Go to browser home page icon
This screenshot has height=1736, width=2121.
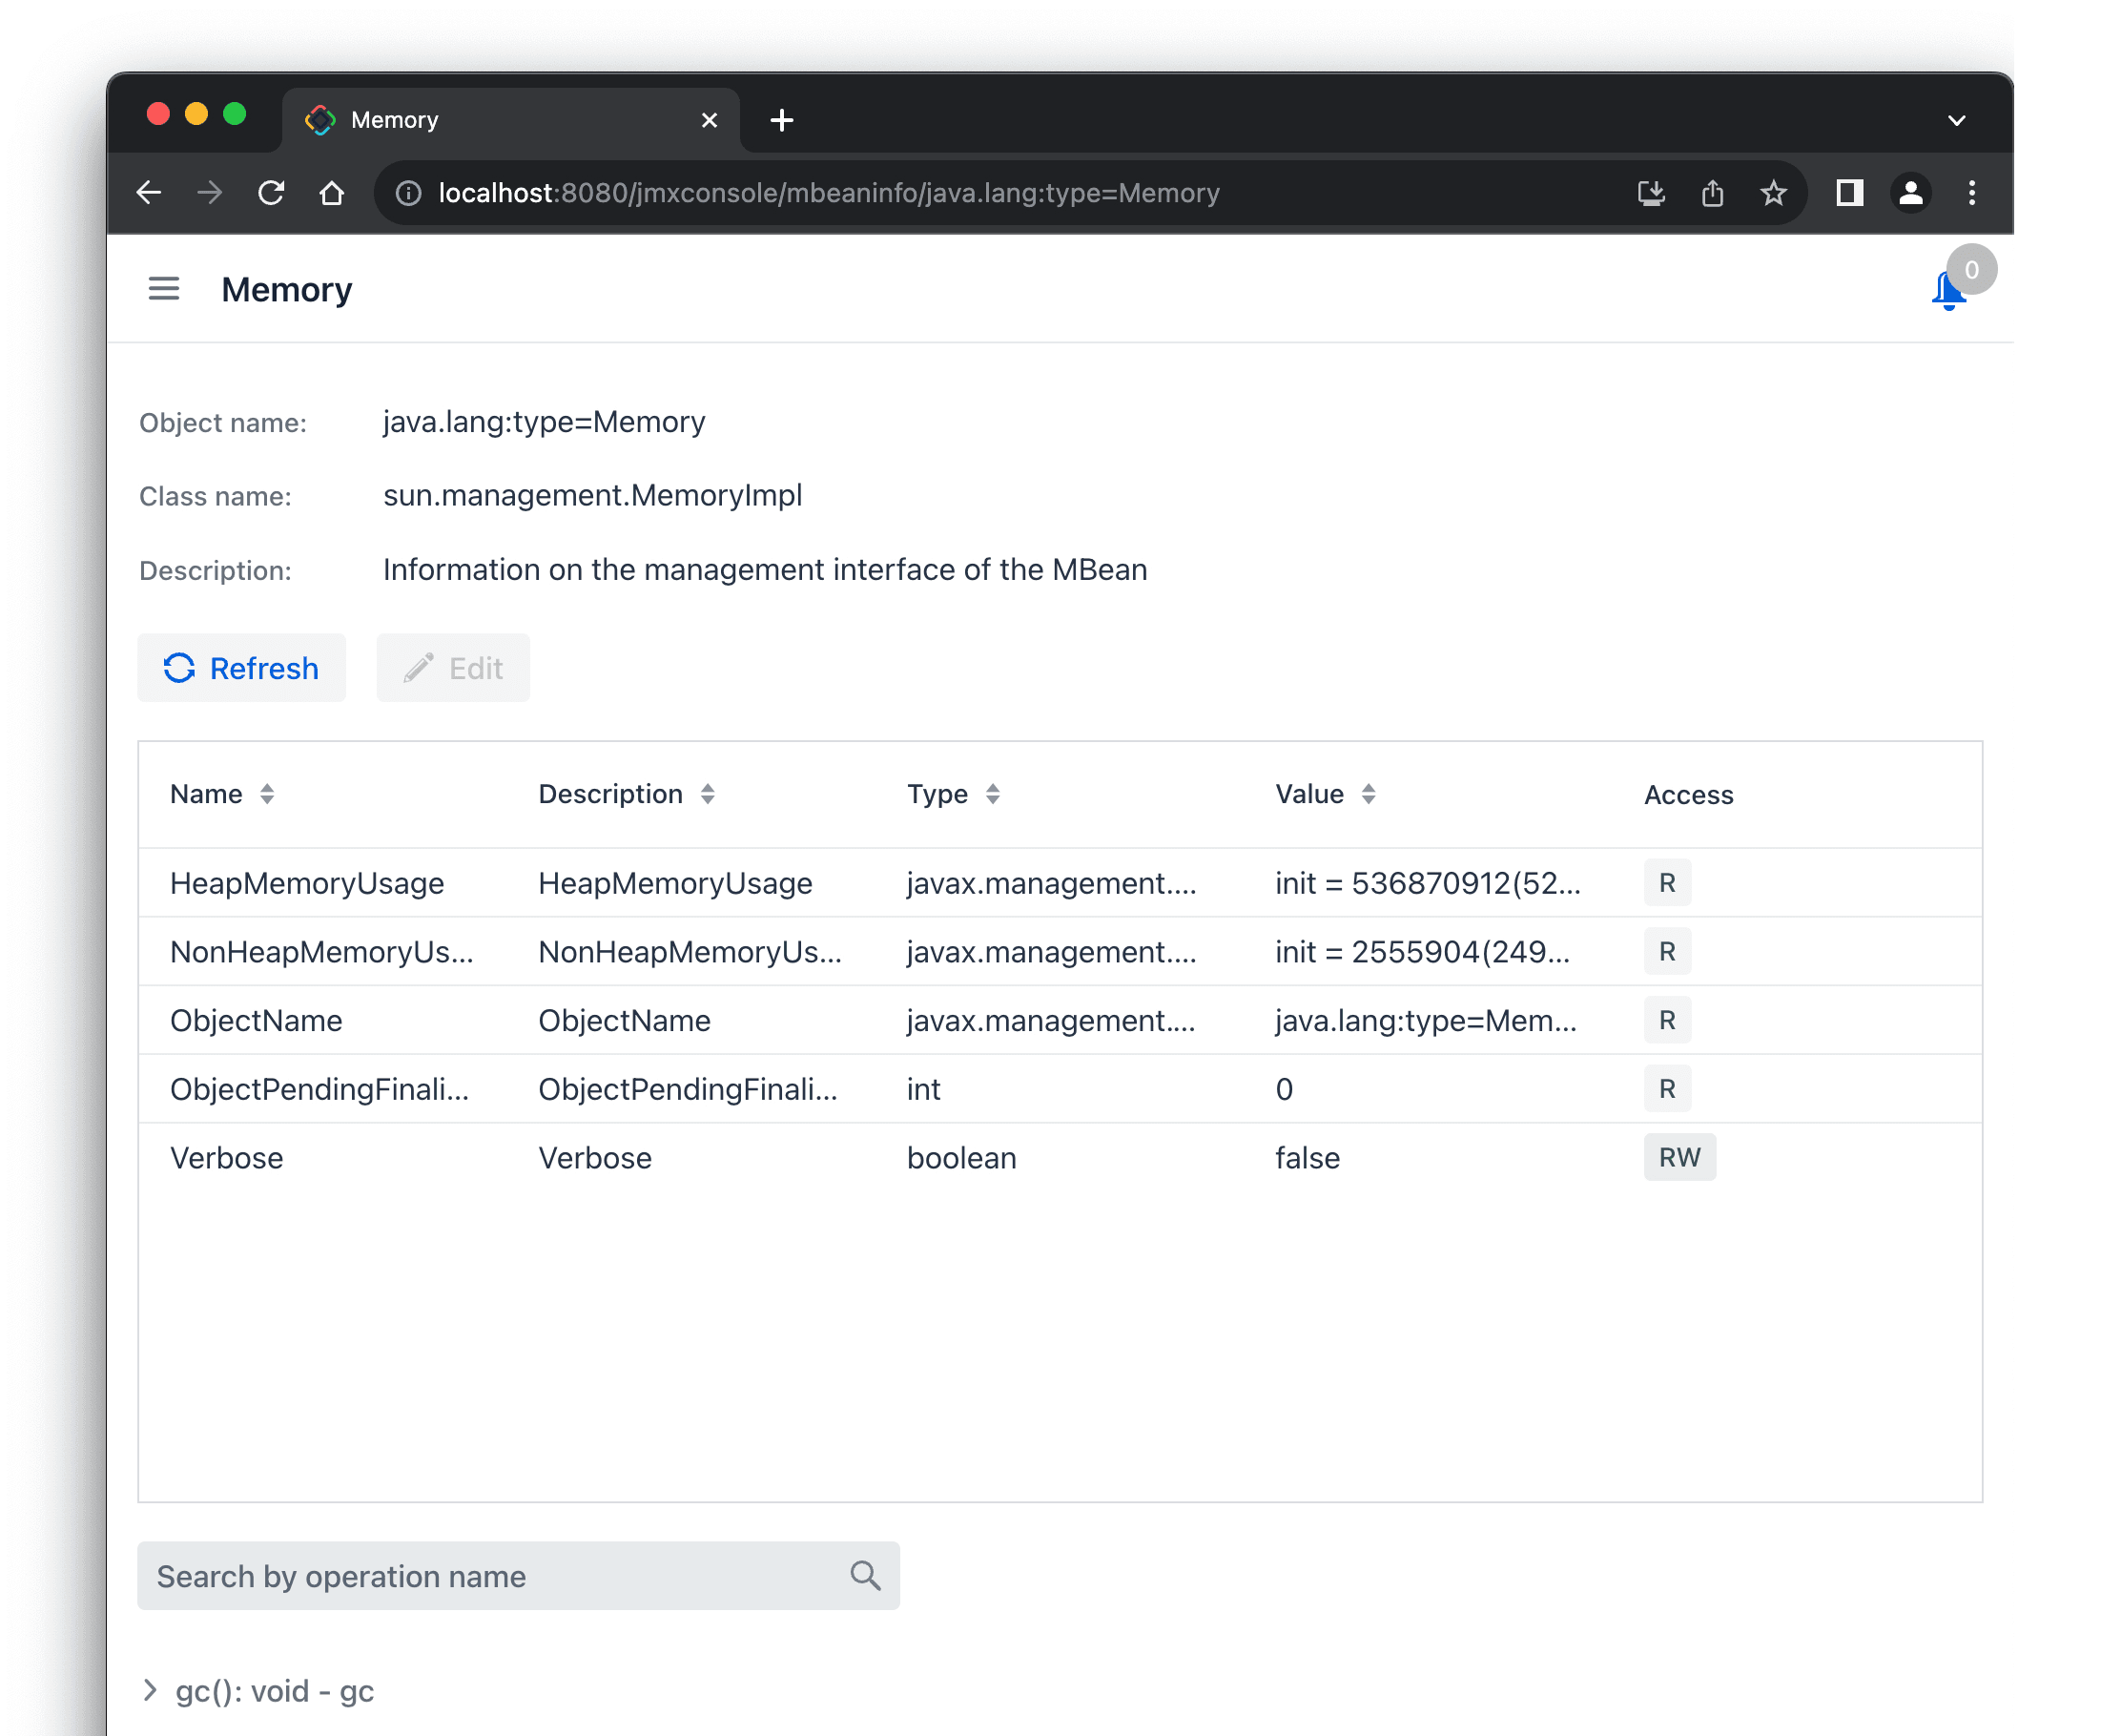tap(332, 192)
